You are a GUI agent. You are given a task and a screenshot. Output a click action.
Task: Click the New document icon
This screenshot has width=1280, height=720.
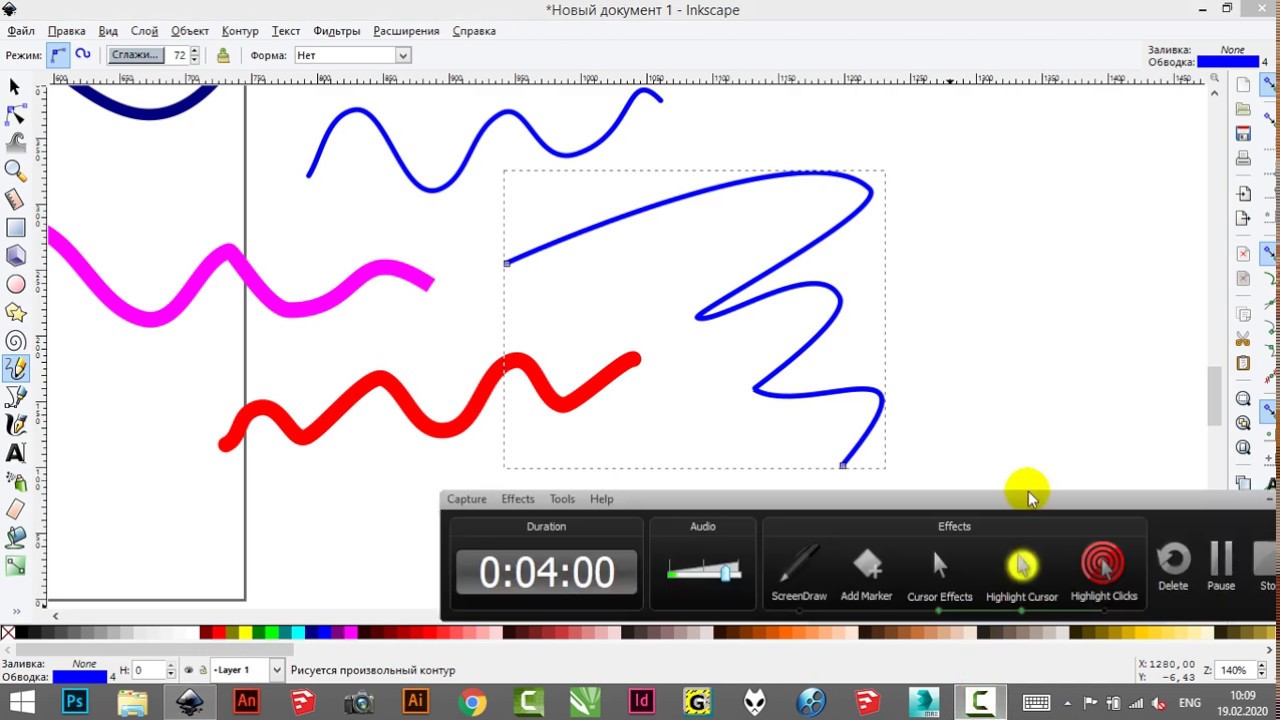tap(1243, 85)
